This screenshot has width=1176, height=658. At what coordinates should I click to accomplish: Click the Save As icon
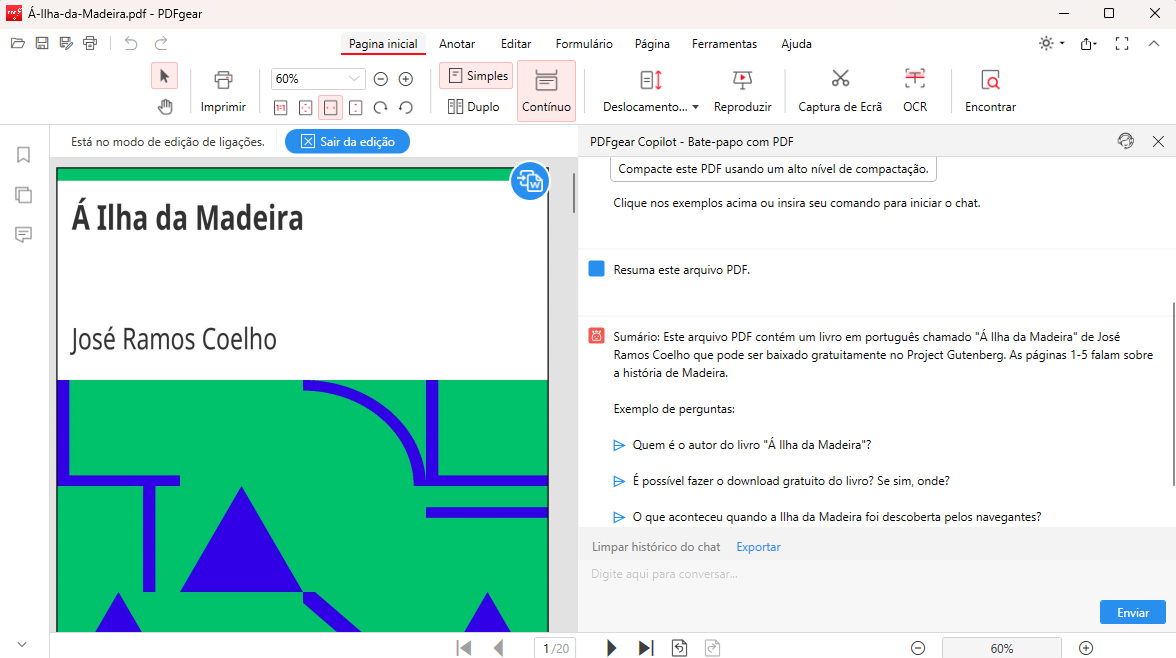tap(66, 44)
